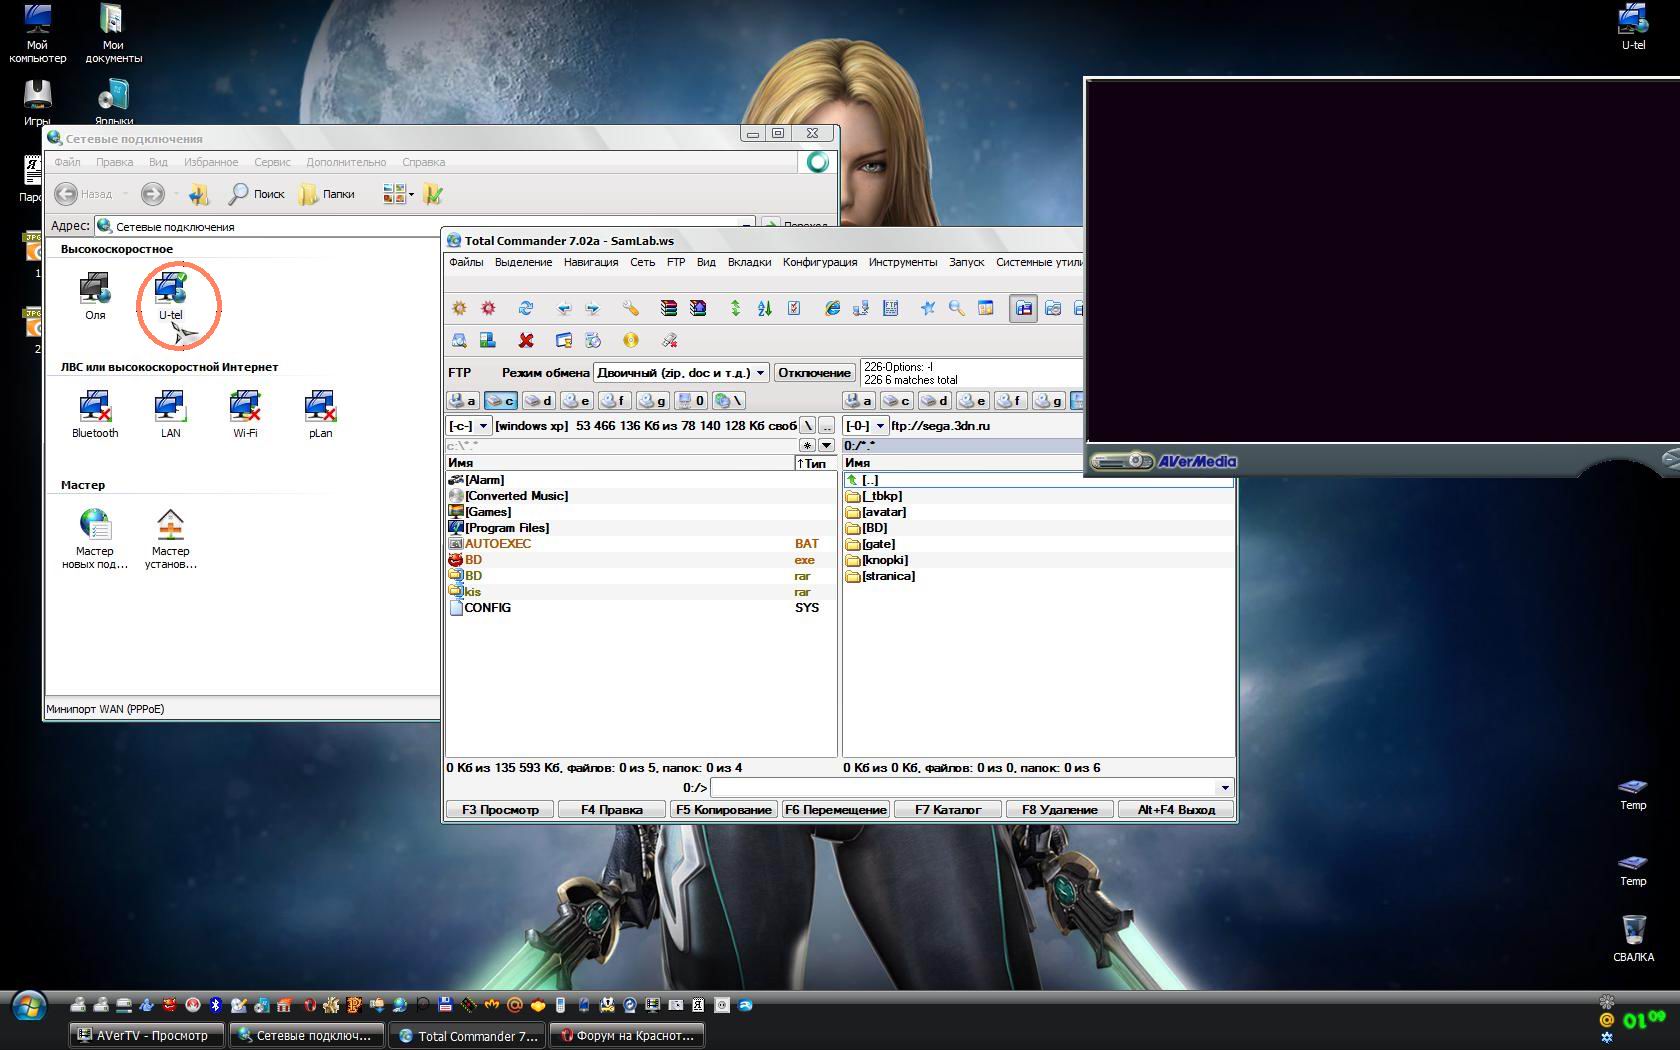Select the Wi-Fi connection icon
The image size is (1680, 1050).
click(x=245, y=415)
